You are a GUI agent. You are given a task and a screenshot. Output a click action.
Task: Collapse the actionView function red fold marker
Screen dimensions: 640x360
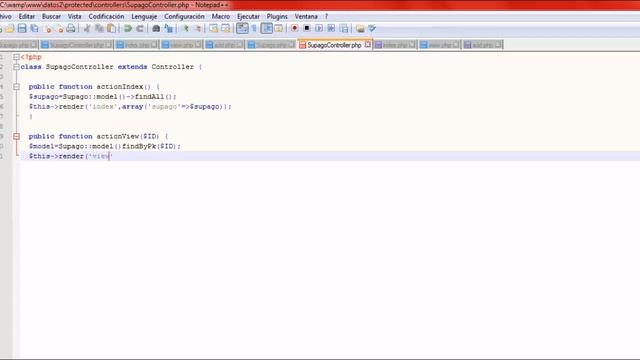click(x=16, y=136)
